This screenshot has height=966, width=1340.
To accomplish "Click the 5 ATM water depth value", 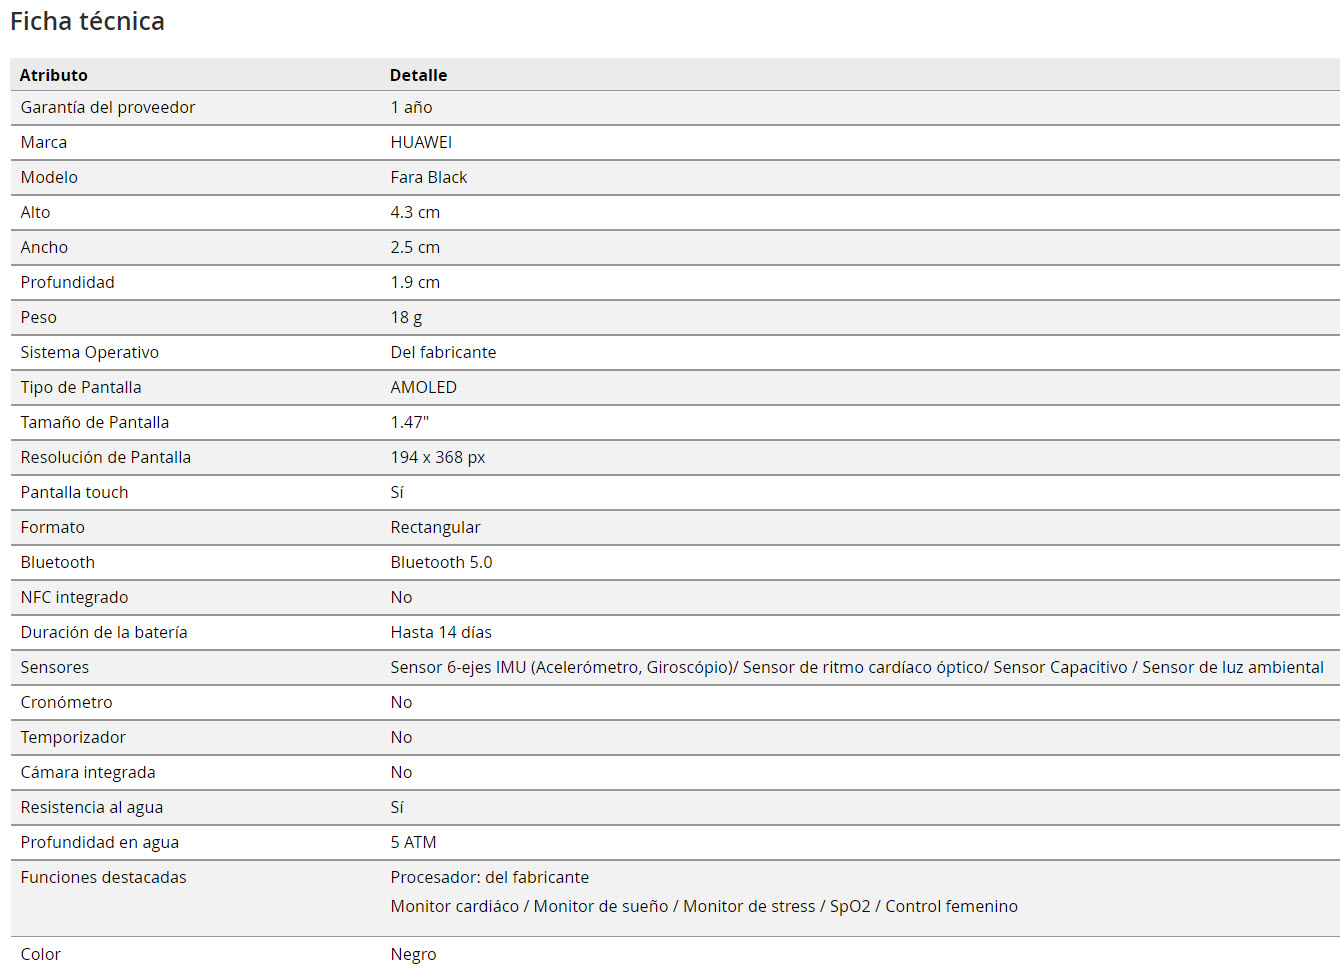I will coord(413,842).
